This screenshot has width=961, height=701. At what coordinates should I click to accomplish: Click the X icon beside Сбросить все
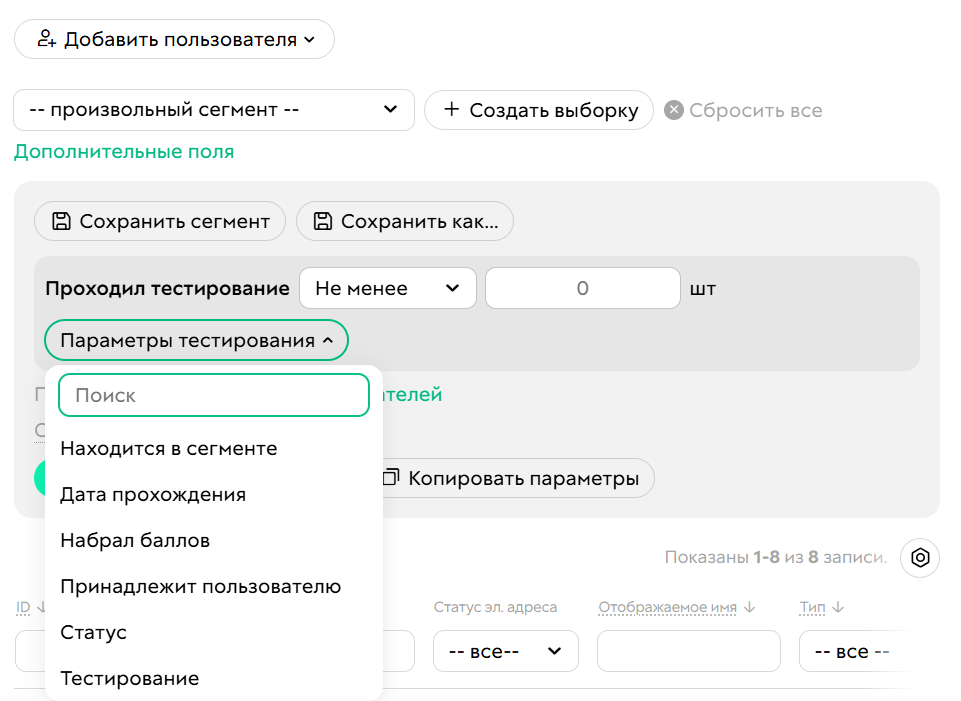[673, 110]
